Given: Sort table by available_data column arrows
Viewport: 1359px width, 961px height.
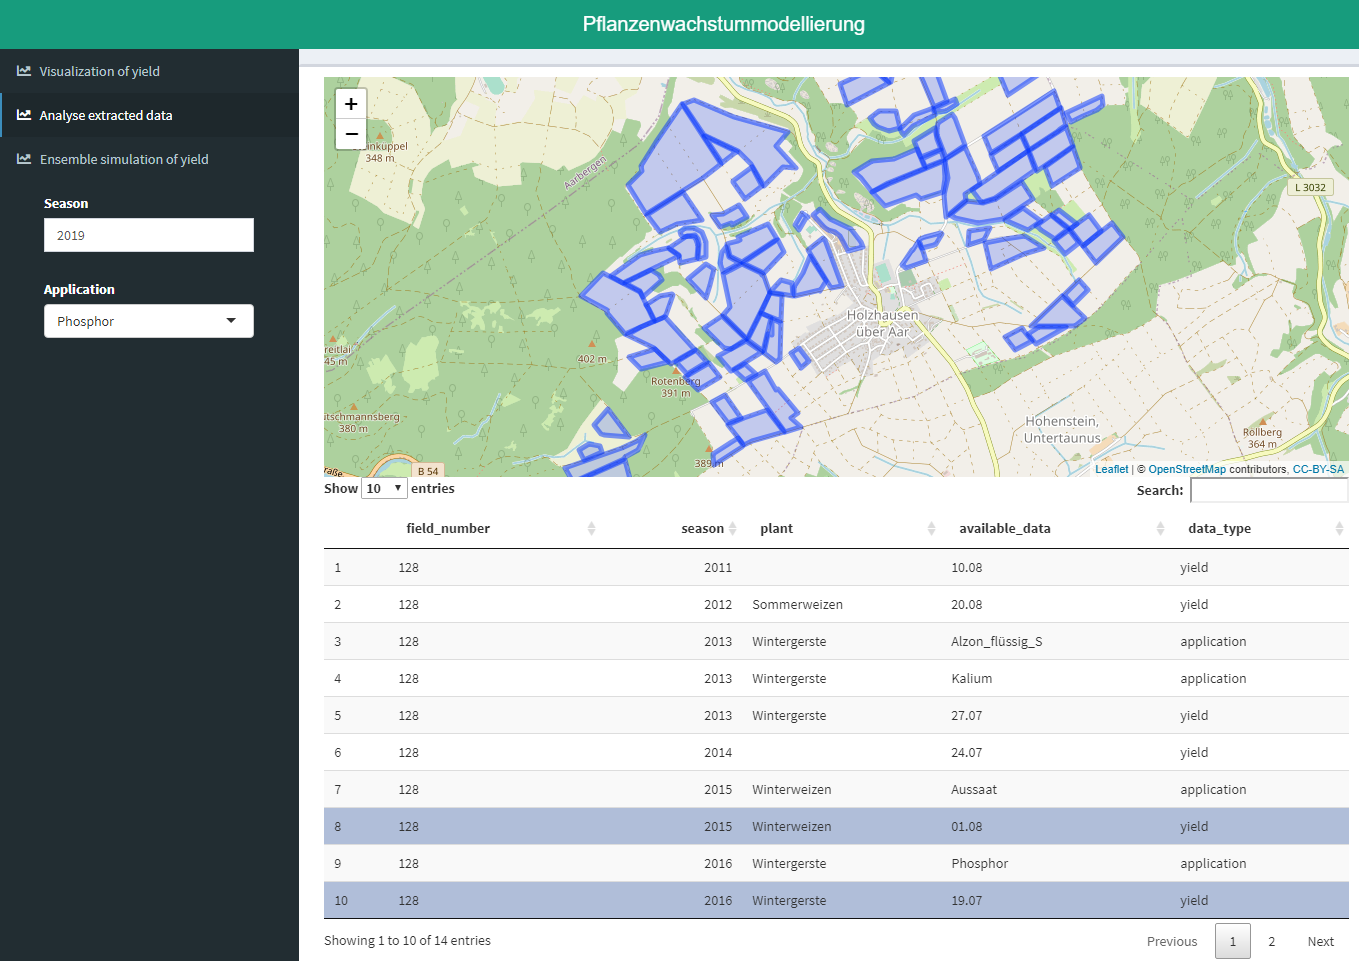Looking at the screenshot, I should pyautogui.click(x=1160, y=528).
